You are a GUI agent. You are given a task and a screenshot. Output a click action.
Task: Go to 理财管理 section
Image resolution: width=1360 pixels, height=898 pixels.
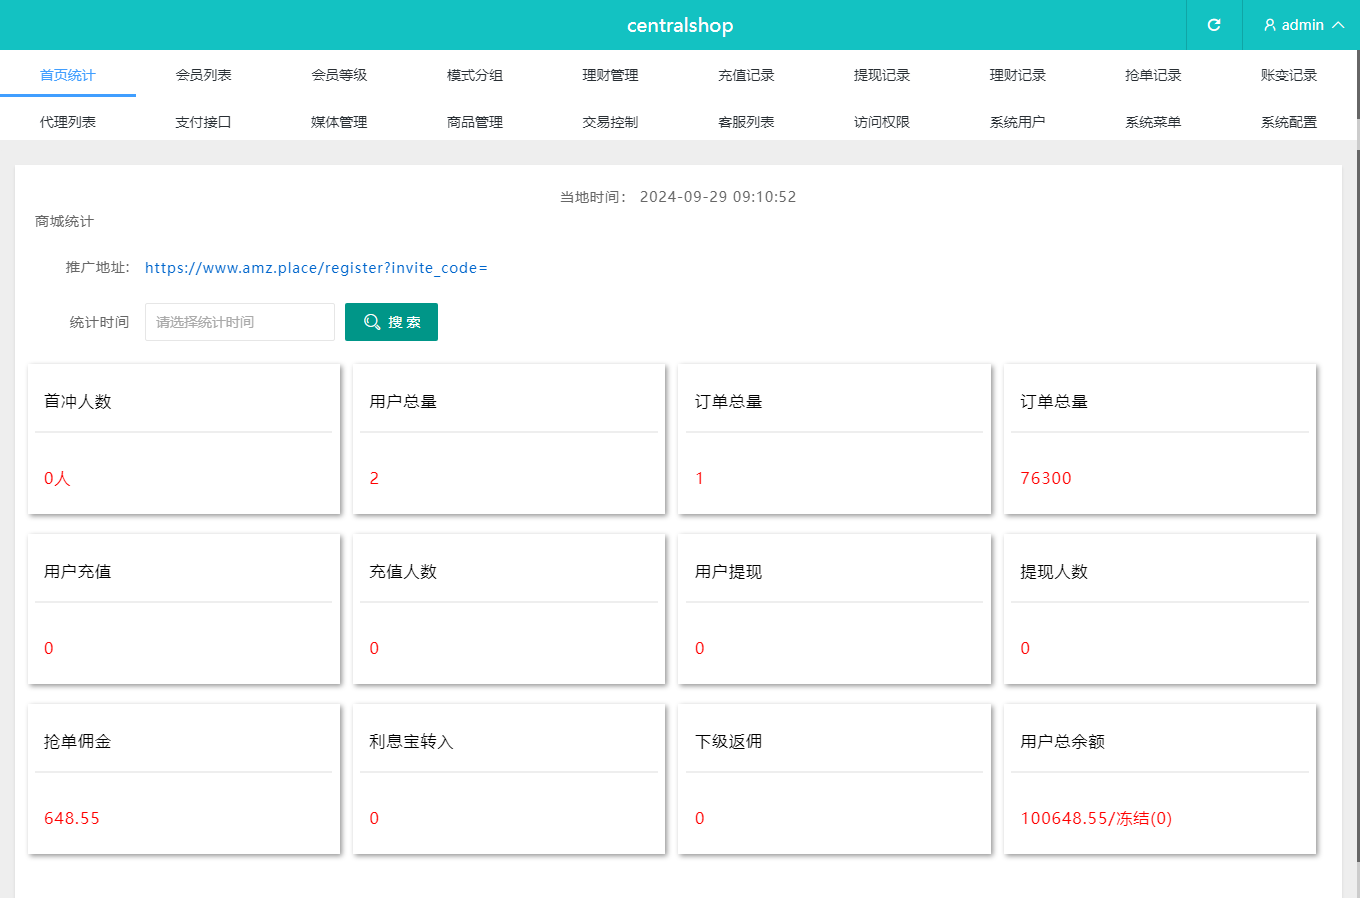coord(610,75)
